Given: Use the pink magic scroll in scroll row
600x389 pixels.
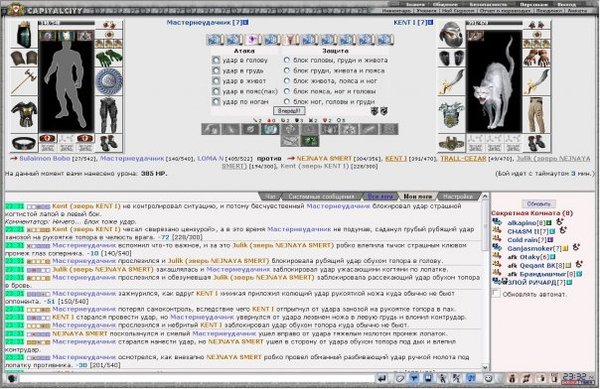Looking at the screenshot, I should click(253, 39).
